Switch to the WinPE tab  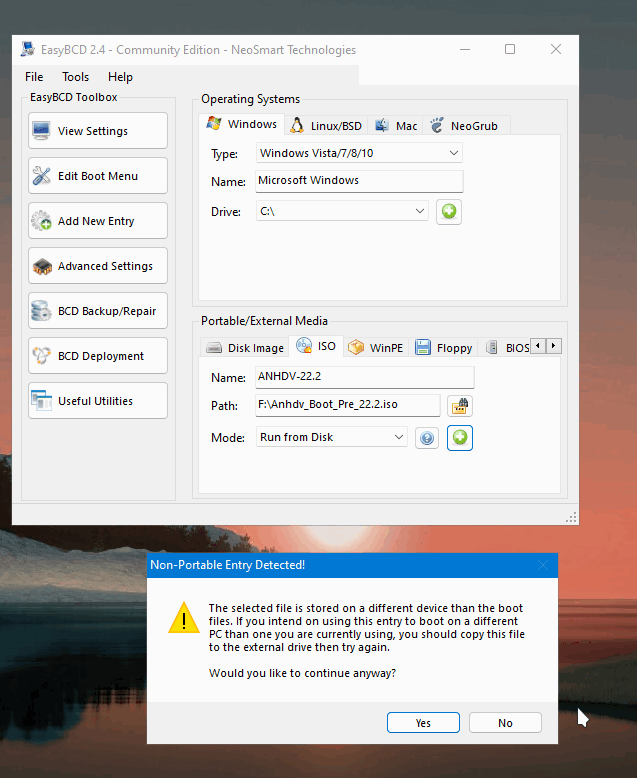(x=376, y=348)
